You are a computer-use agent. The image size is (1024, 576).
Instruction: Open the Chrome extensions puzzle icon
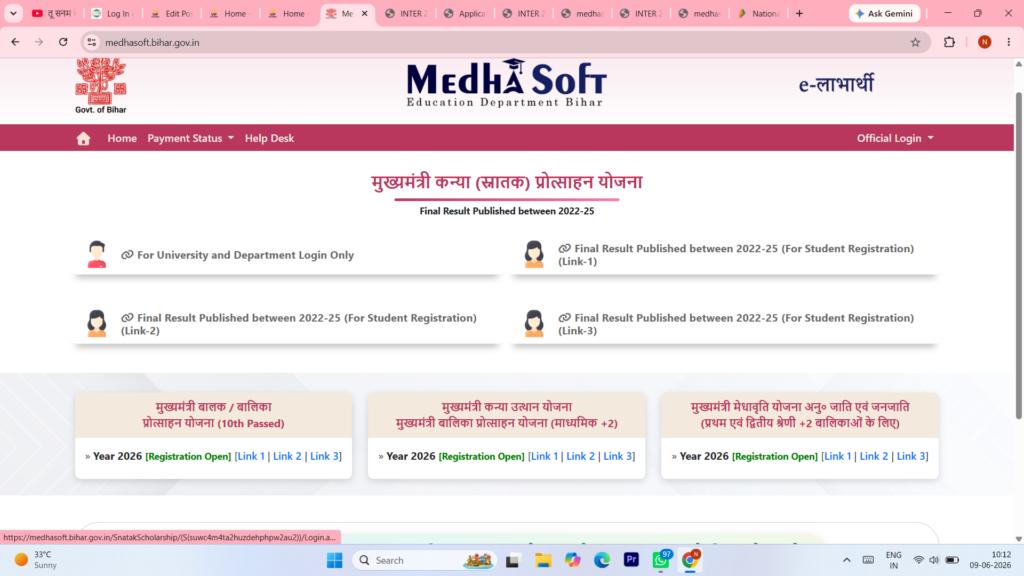(949, 42)
